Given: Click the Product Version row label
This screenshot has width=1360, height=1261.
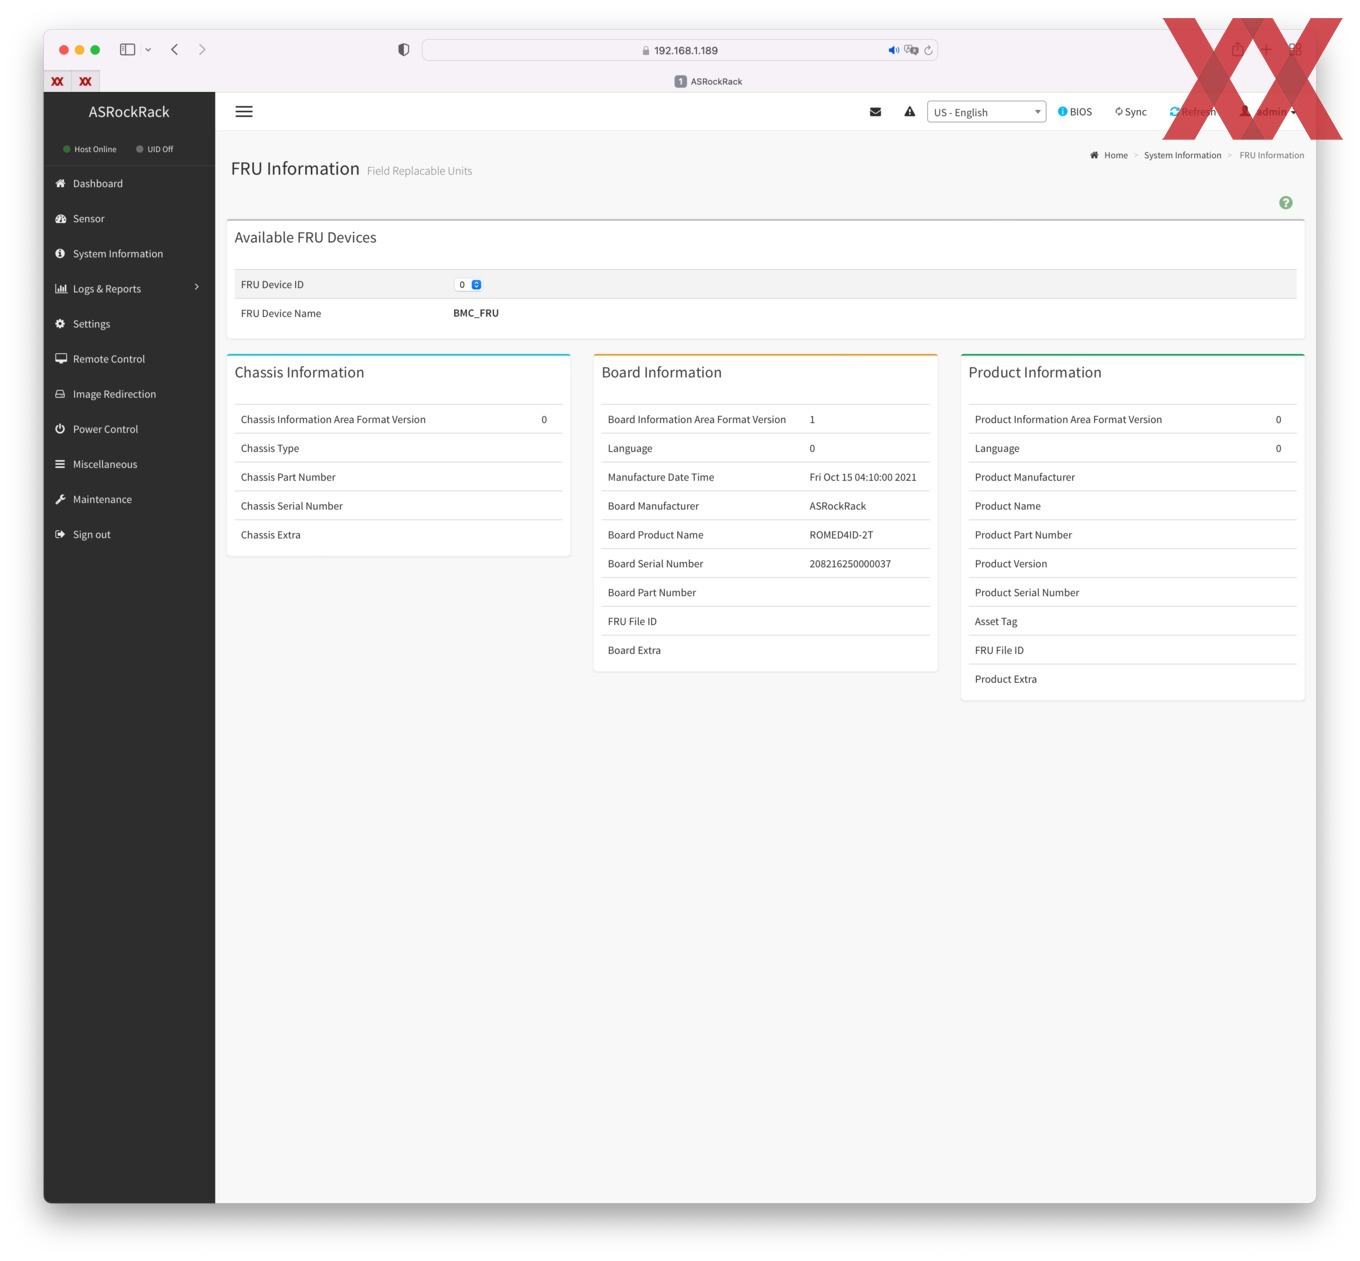Looking at the screenshot, I should 1011,564.
